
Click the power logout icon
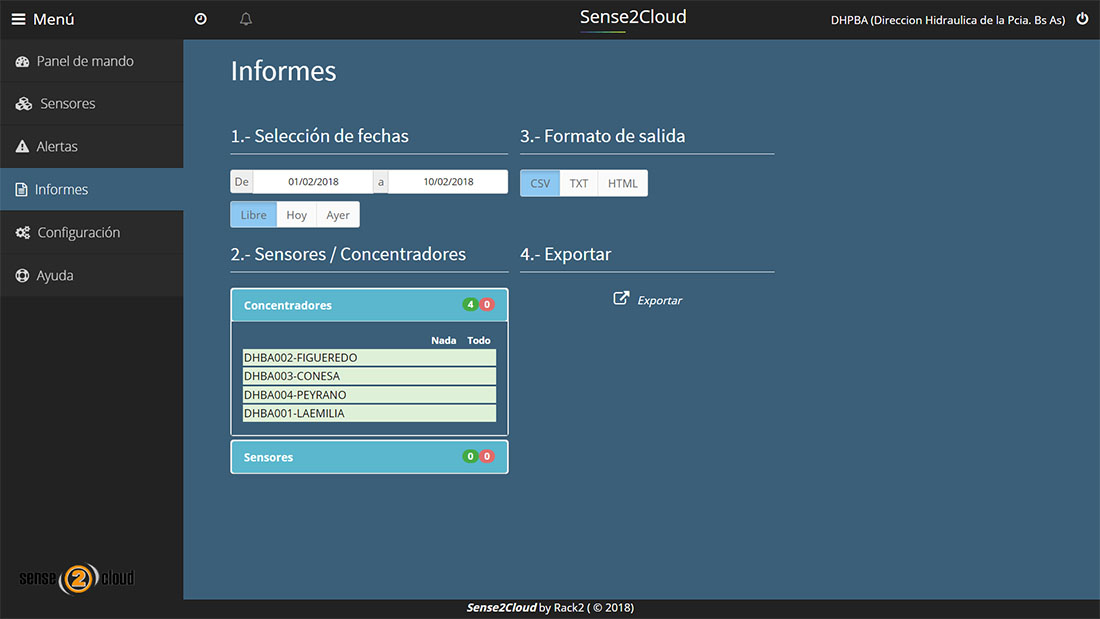coord(1082,19)
